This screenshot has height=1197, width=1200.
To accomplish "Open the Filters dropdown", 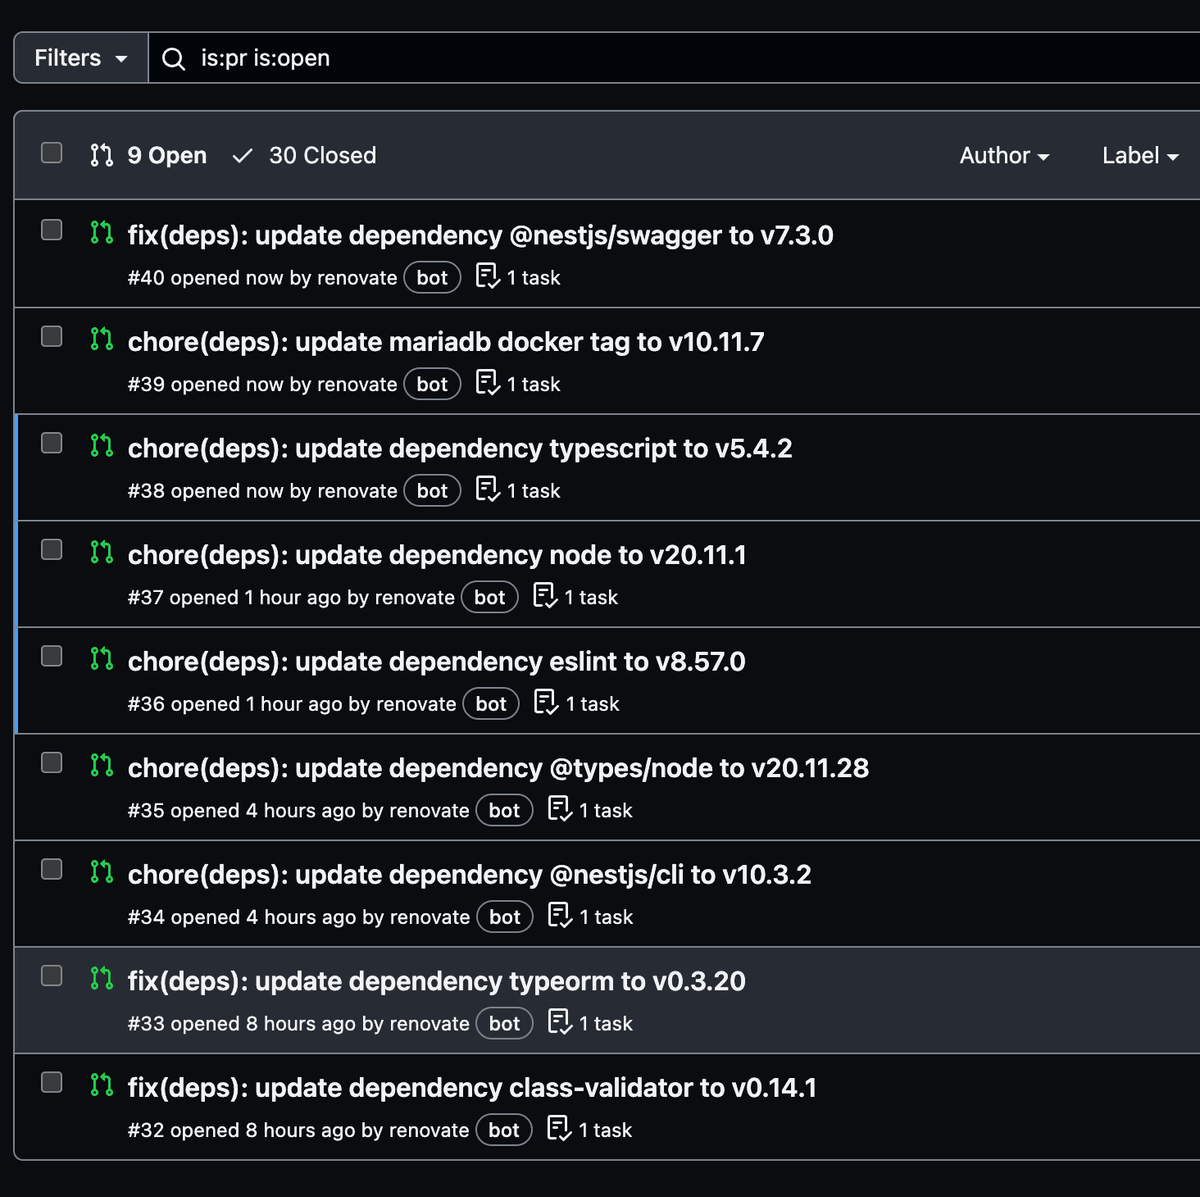I will click(81, 58).
